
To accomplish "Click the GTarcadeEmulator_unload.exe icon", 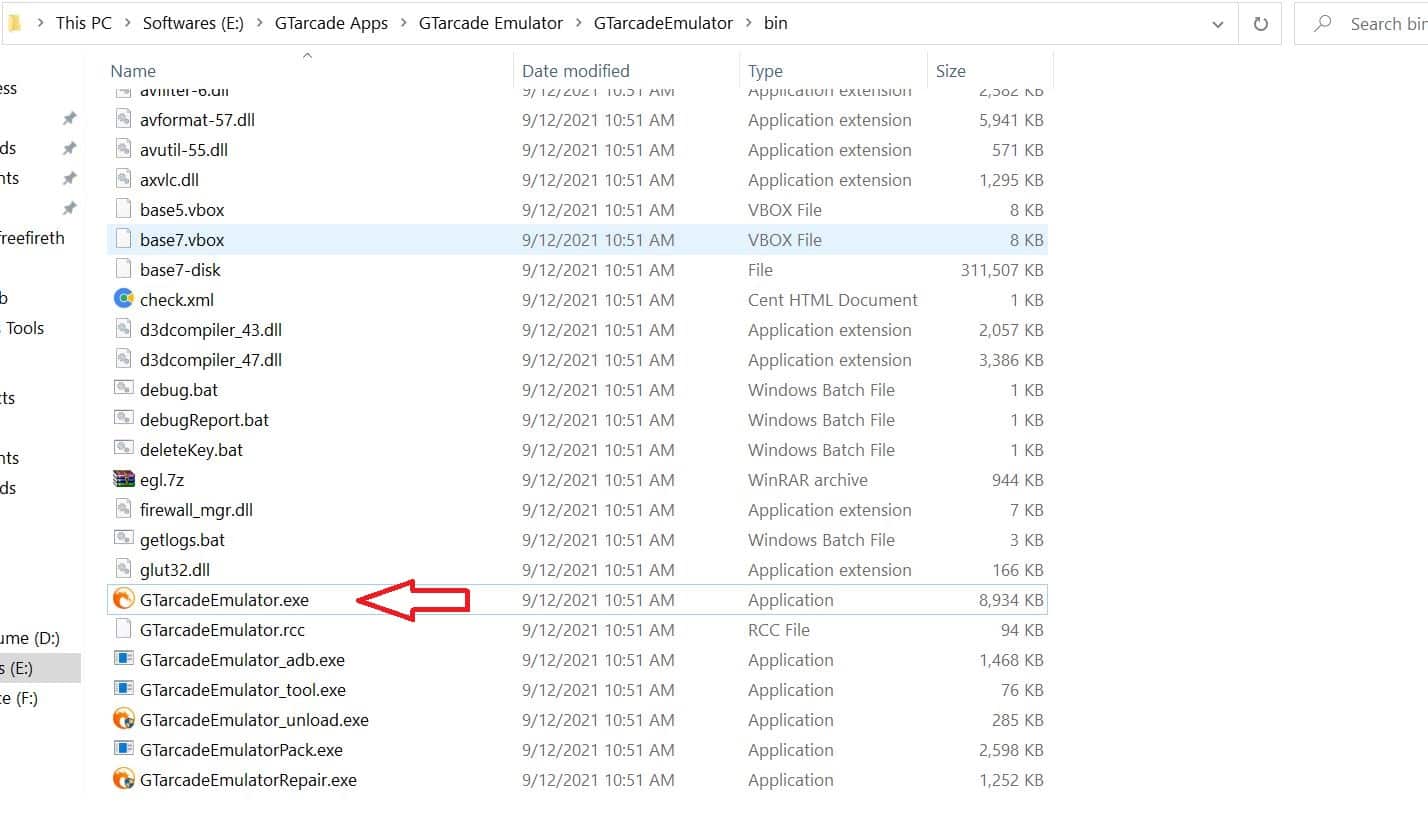I will coord(124,720).
